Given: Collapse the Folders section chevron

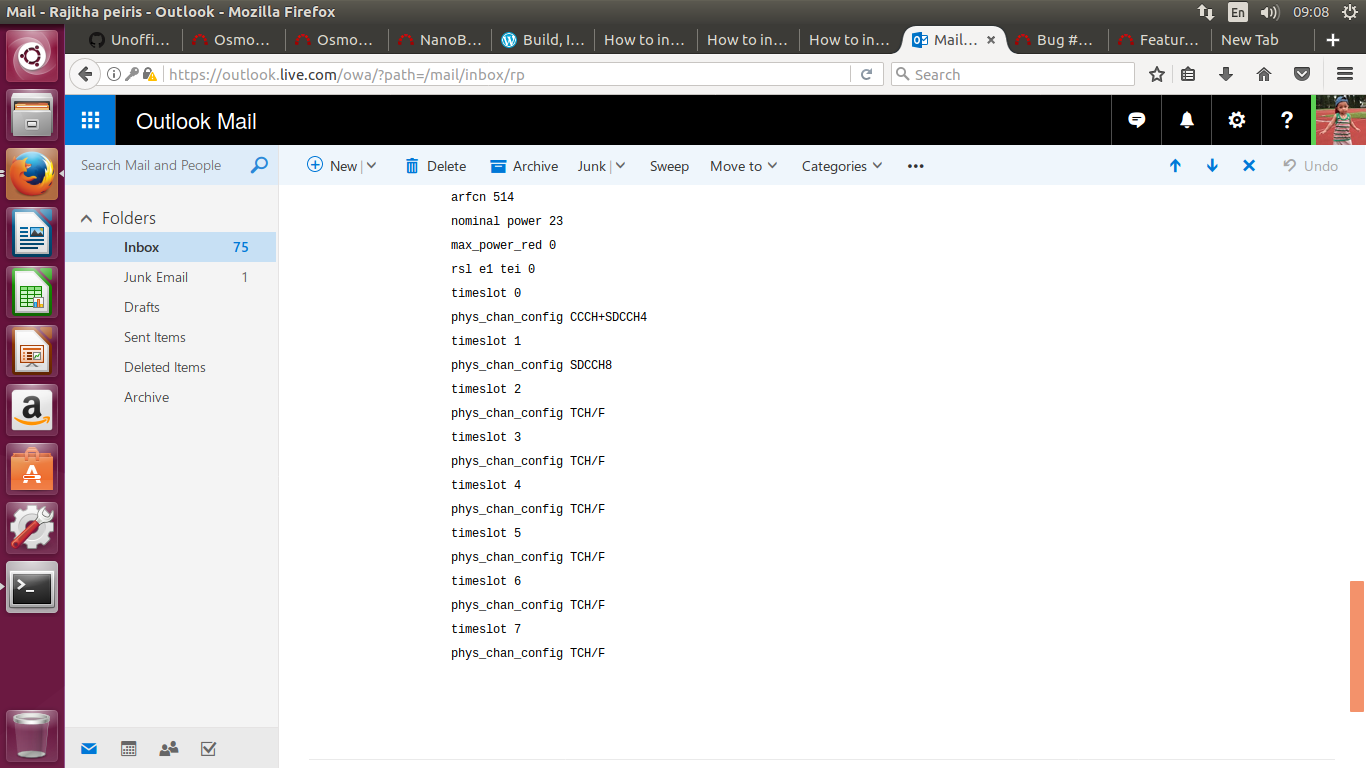Looking at the screenshot, I should [x=87, y=218].
